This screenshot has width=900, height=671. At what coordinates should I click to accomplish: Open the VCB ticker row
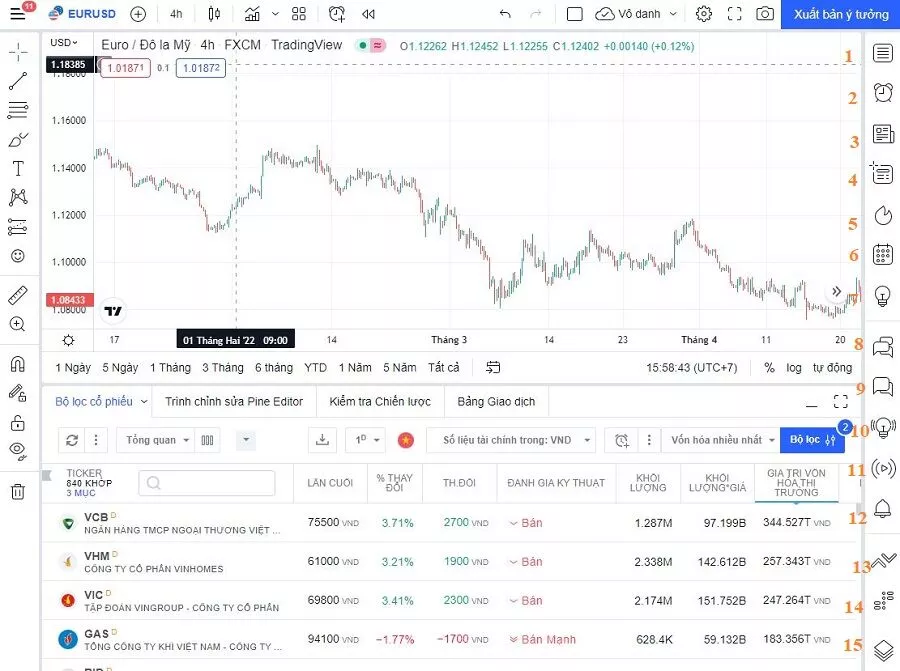click(x=449, y=523)
